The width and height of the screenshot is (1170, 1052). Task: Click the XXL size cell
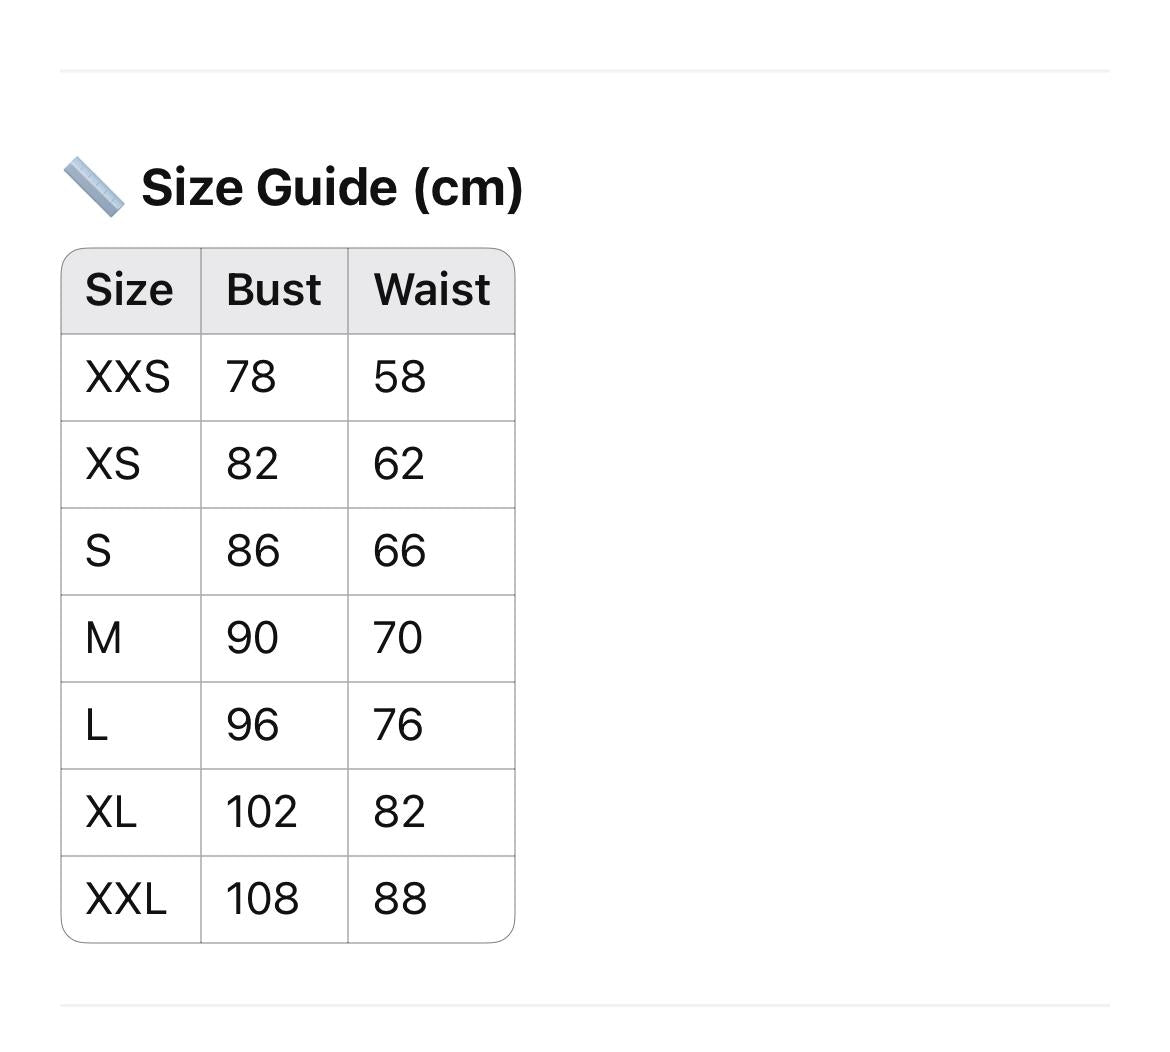[131, 899]
